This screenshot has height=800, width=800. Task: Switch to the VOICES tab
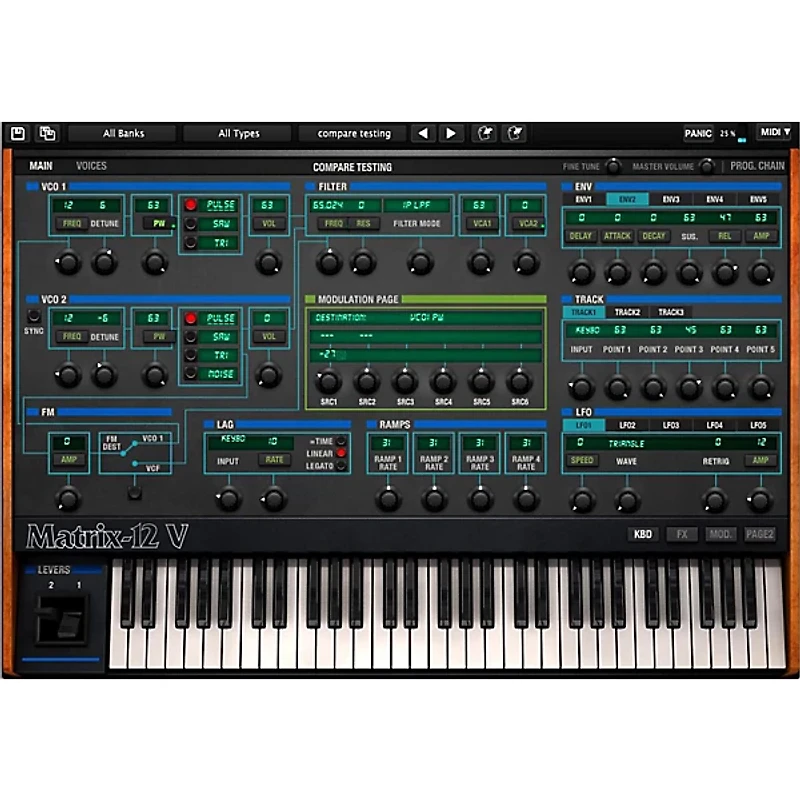[91, 166]
